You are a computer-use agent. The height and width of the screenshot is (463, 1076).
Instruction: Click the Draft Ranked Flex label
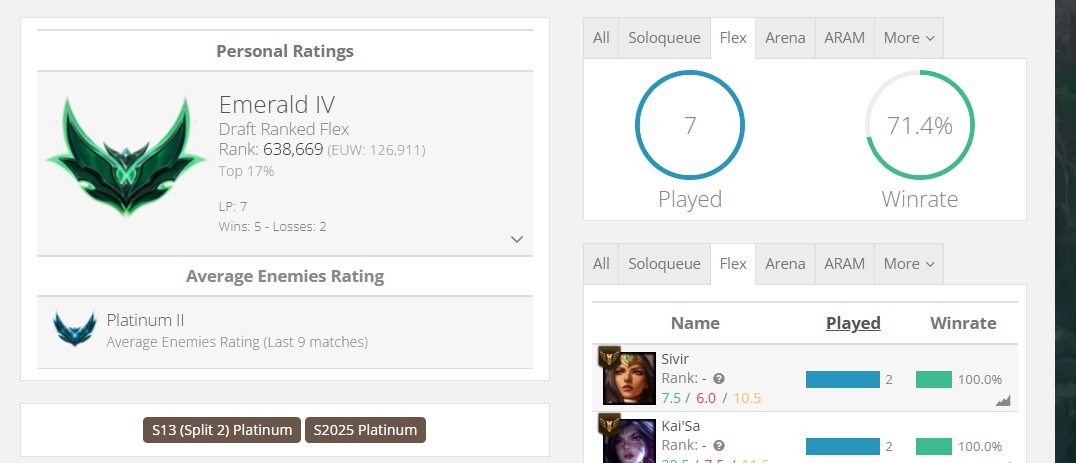[x=284, y=129]
